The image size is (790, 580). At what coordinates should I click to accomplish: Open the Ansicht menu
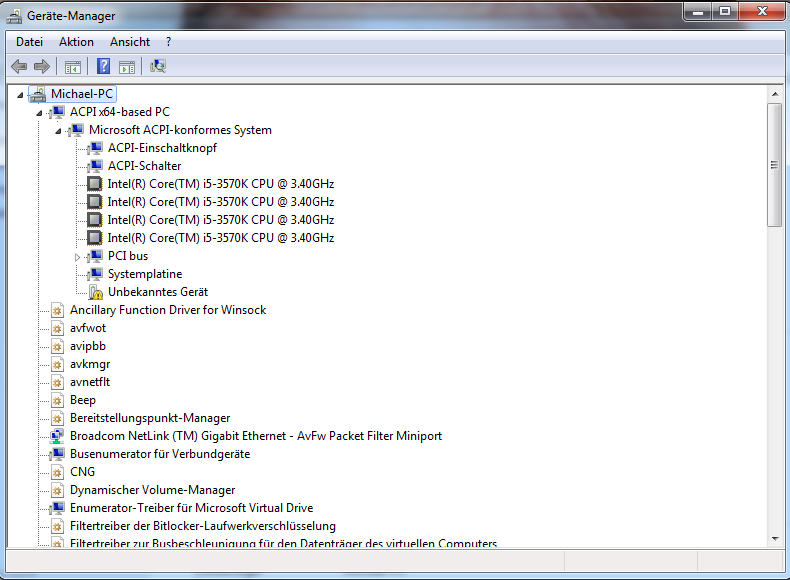(130, 42)
